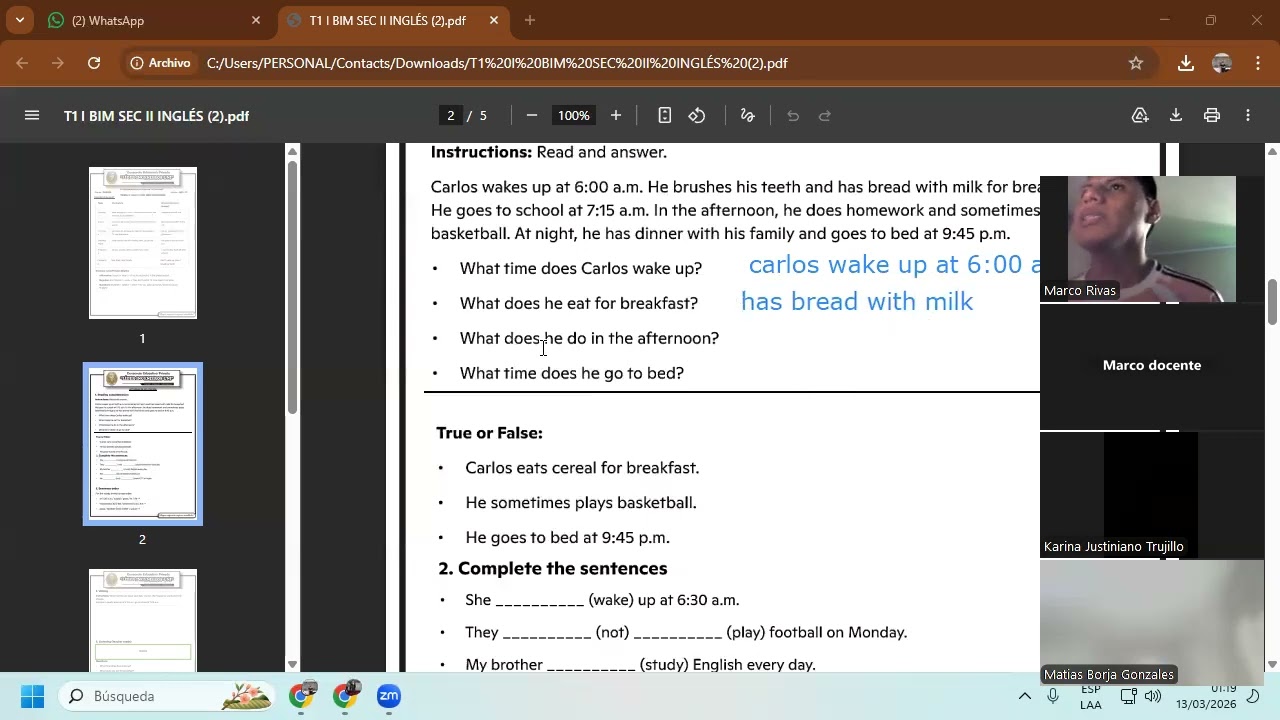Open ESP LAA language selector

coord(1091,696)
